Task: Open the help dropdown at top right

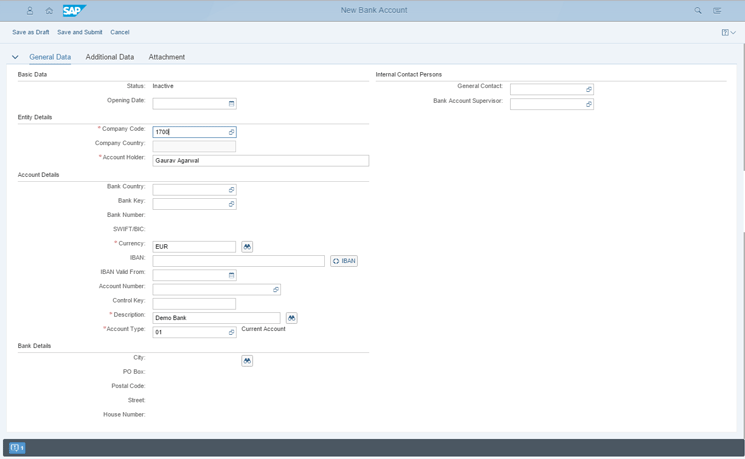Action: coord(729,32)
